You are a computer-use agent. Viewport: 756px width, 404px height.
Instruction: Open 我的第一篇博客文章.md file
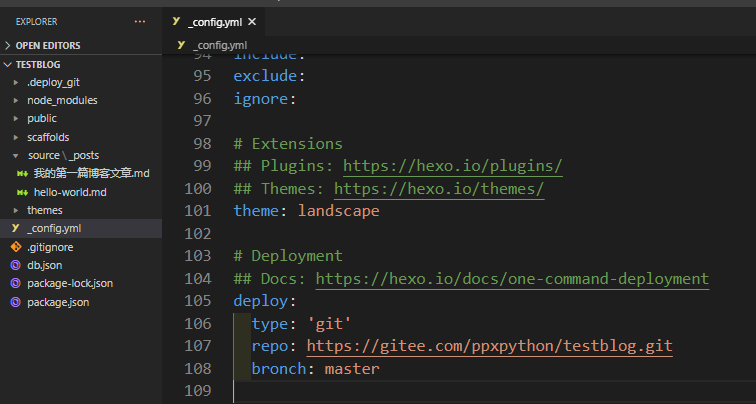(92, 174)
